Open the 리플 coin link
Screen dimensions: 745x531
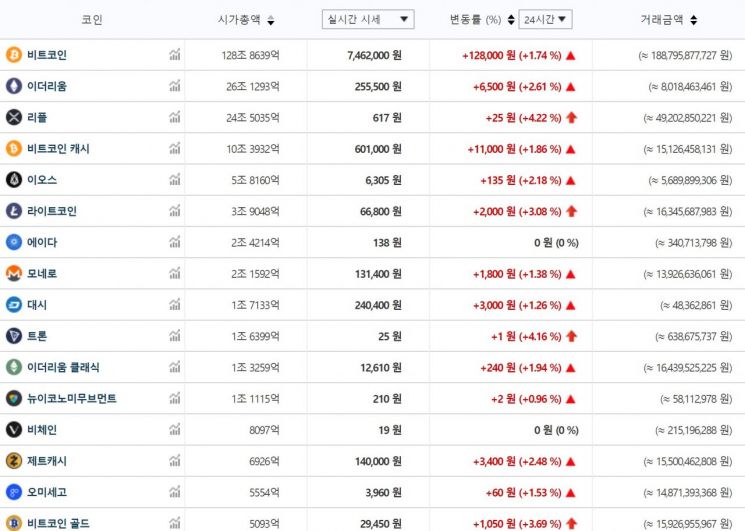pos(37,117)
